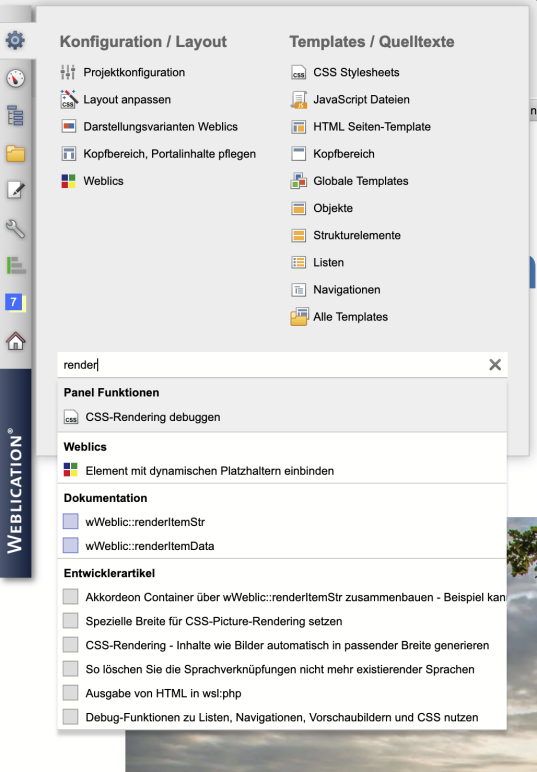Open 'Ausgabe von HTML in wsl:php' article
This screenshot has height=772, width=537.
[x=282, y=693]
